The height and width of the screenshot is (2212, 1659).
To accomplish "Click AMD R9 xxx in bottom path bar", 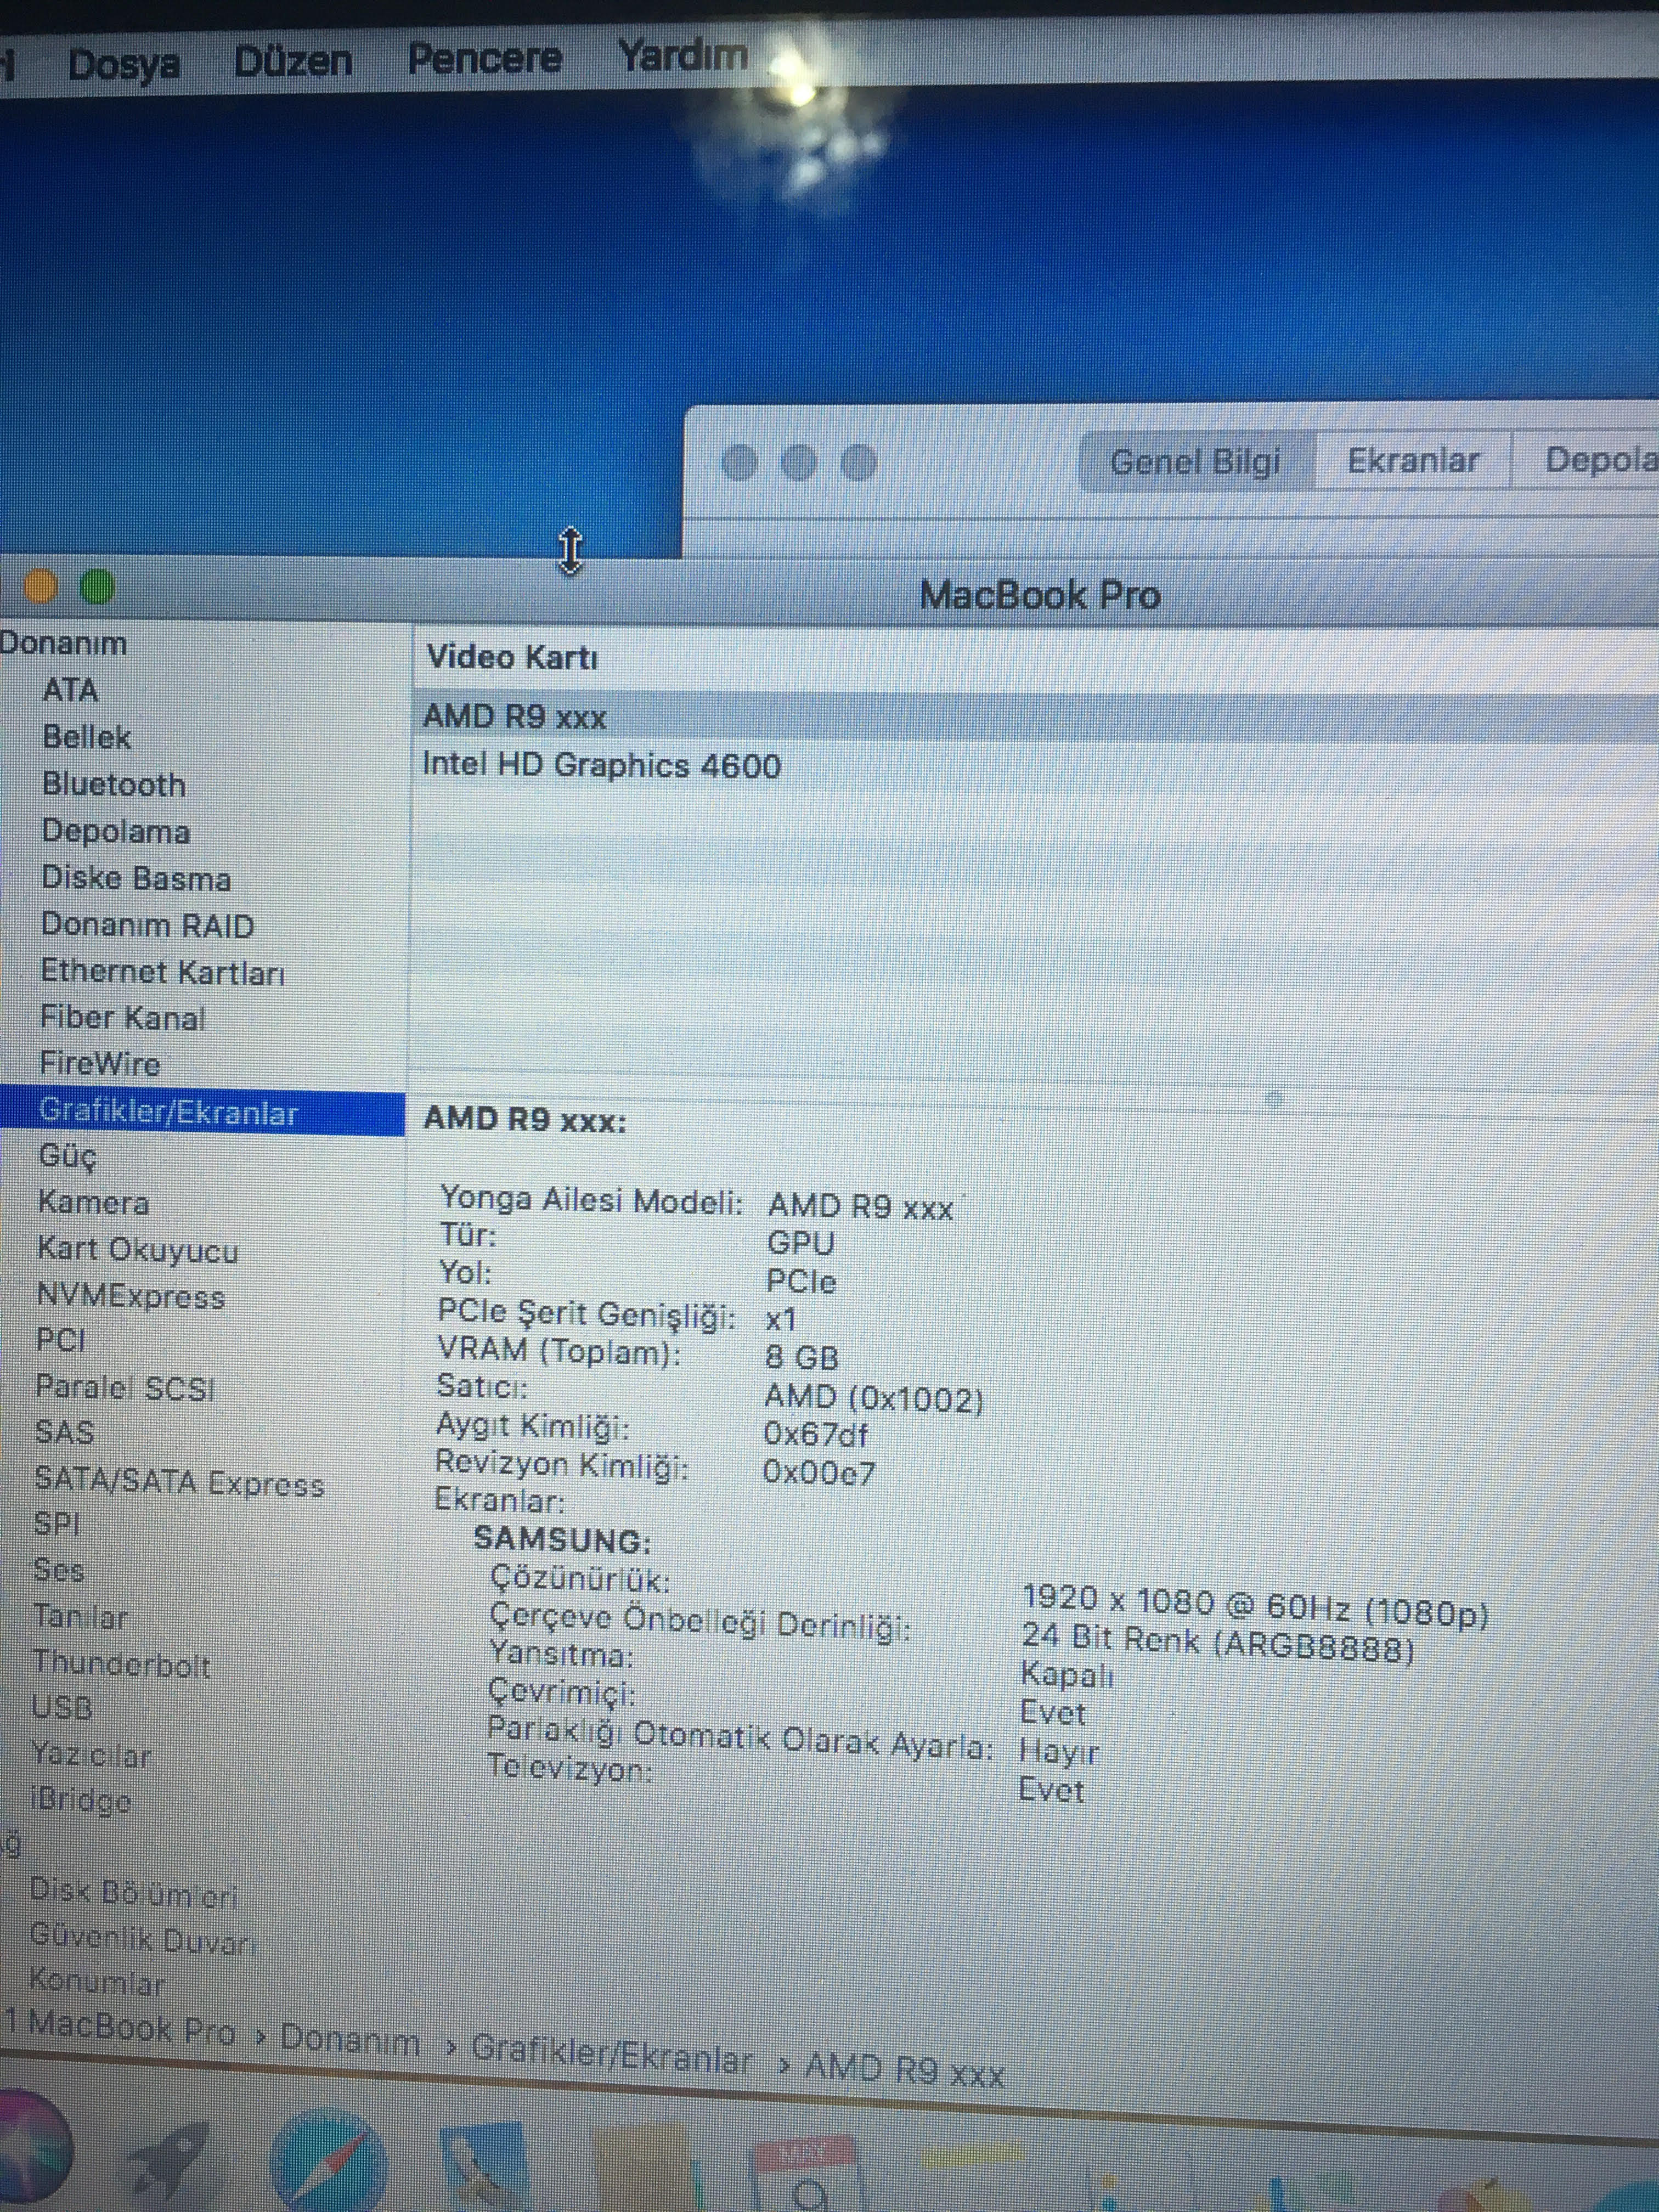I will point(904,2069).
